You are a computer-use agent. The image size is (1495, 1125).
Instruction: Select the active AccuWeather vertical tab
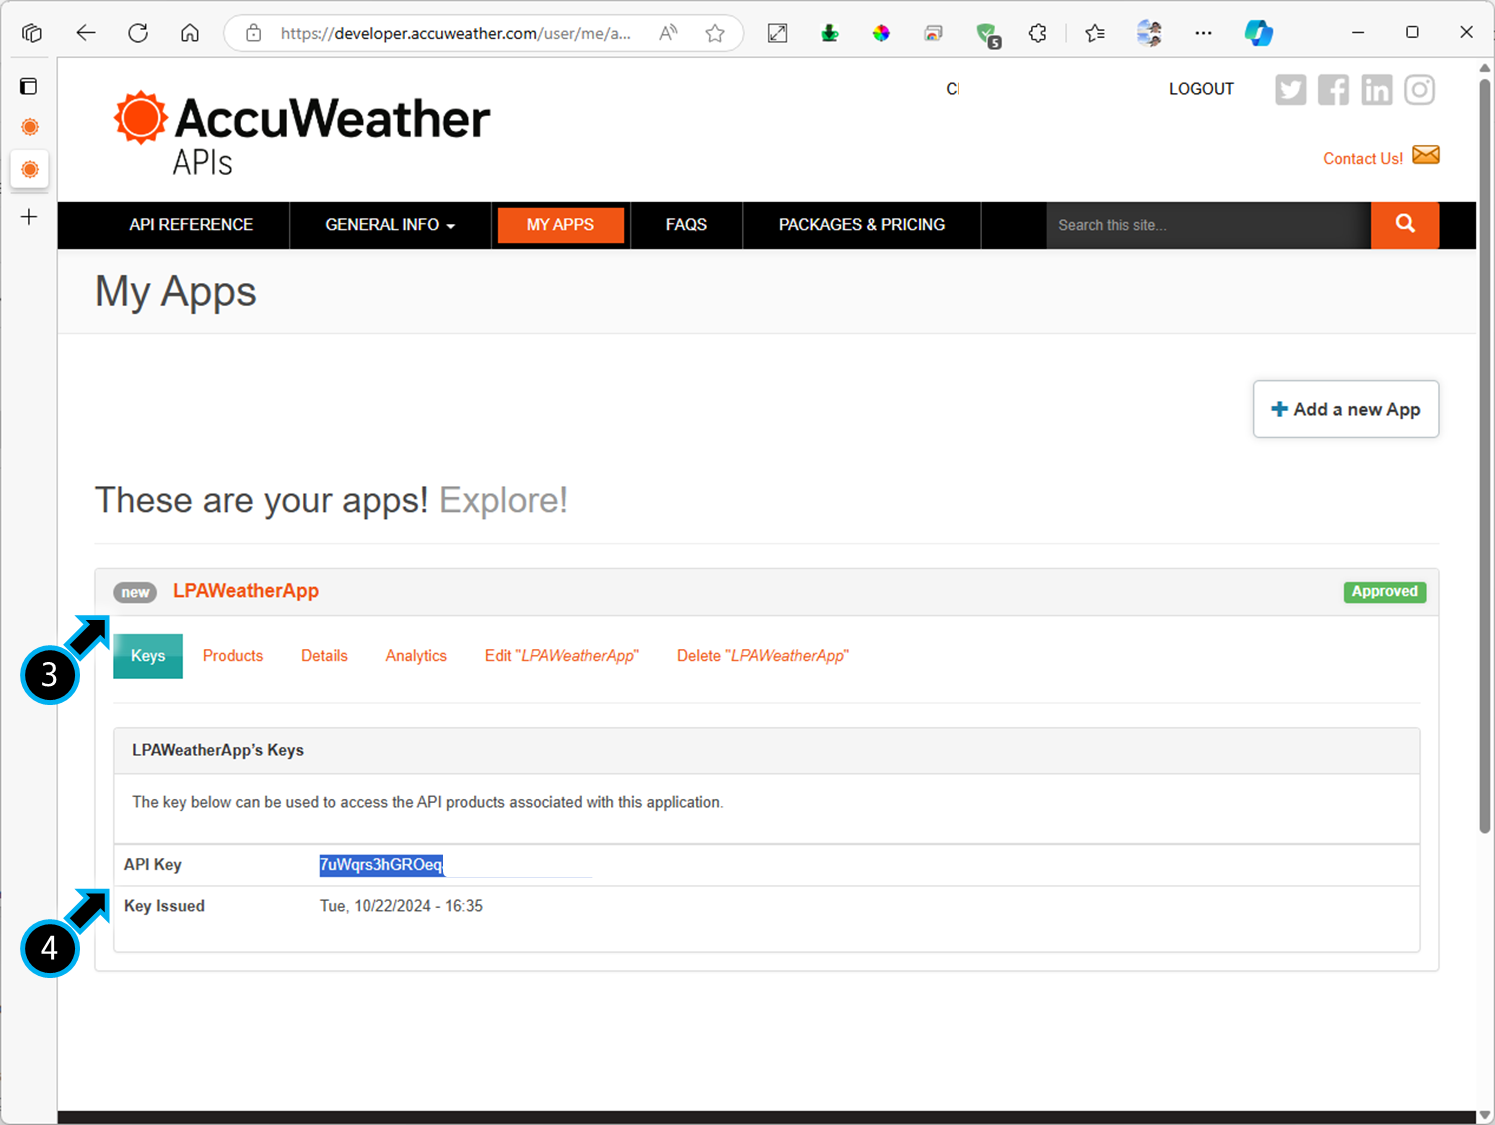[30, 169]
